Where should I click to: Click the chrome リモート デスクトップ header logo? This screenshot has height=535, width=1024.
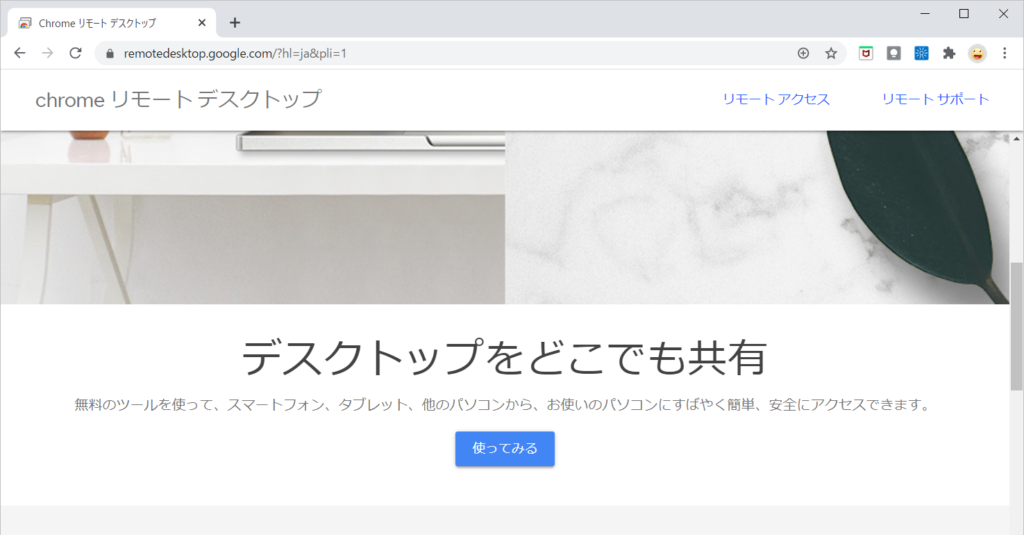point(178,99)
